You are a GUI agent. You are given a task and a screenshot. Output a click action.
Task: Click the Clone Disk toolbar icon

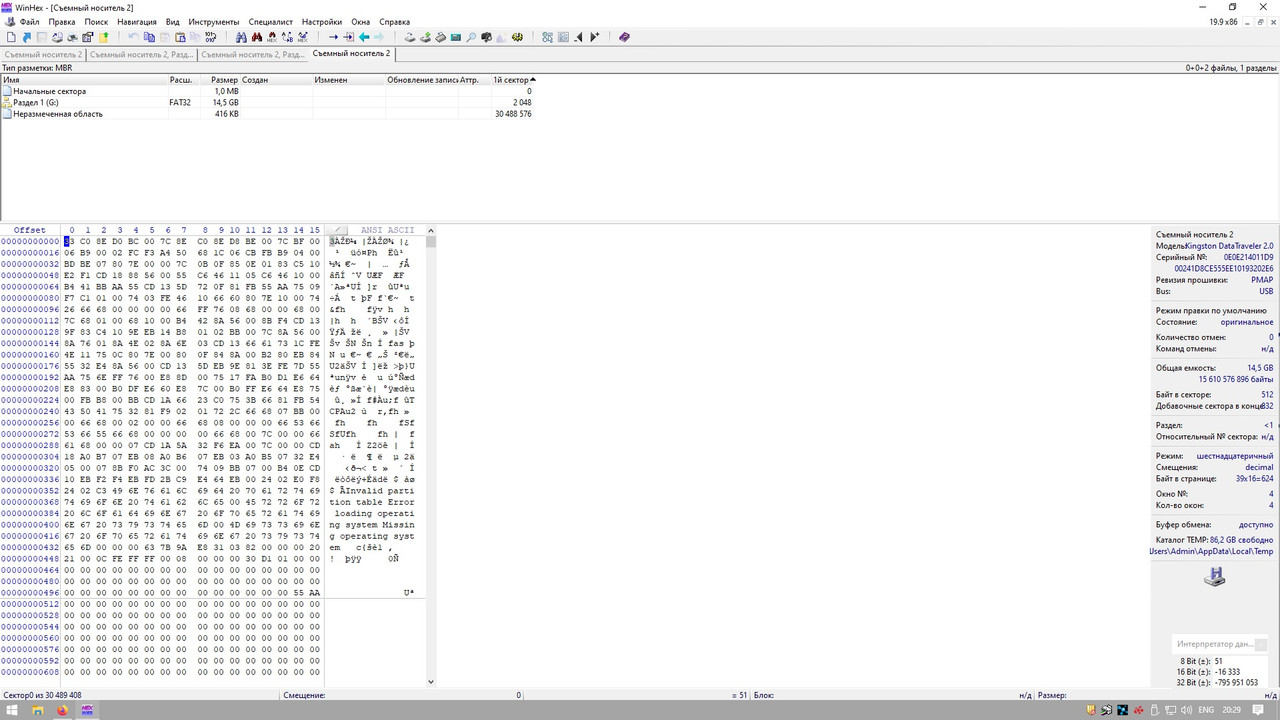425,37
